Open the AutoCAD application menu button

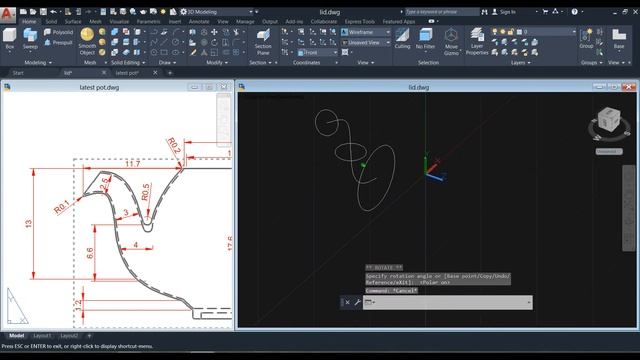point(7,15)
